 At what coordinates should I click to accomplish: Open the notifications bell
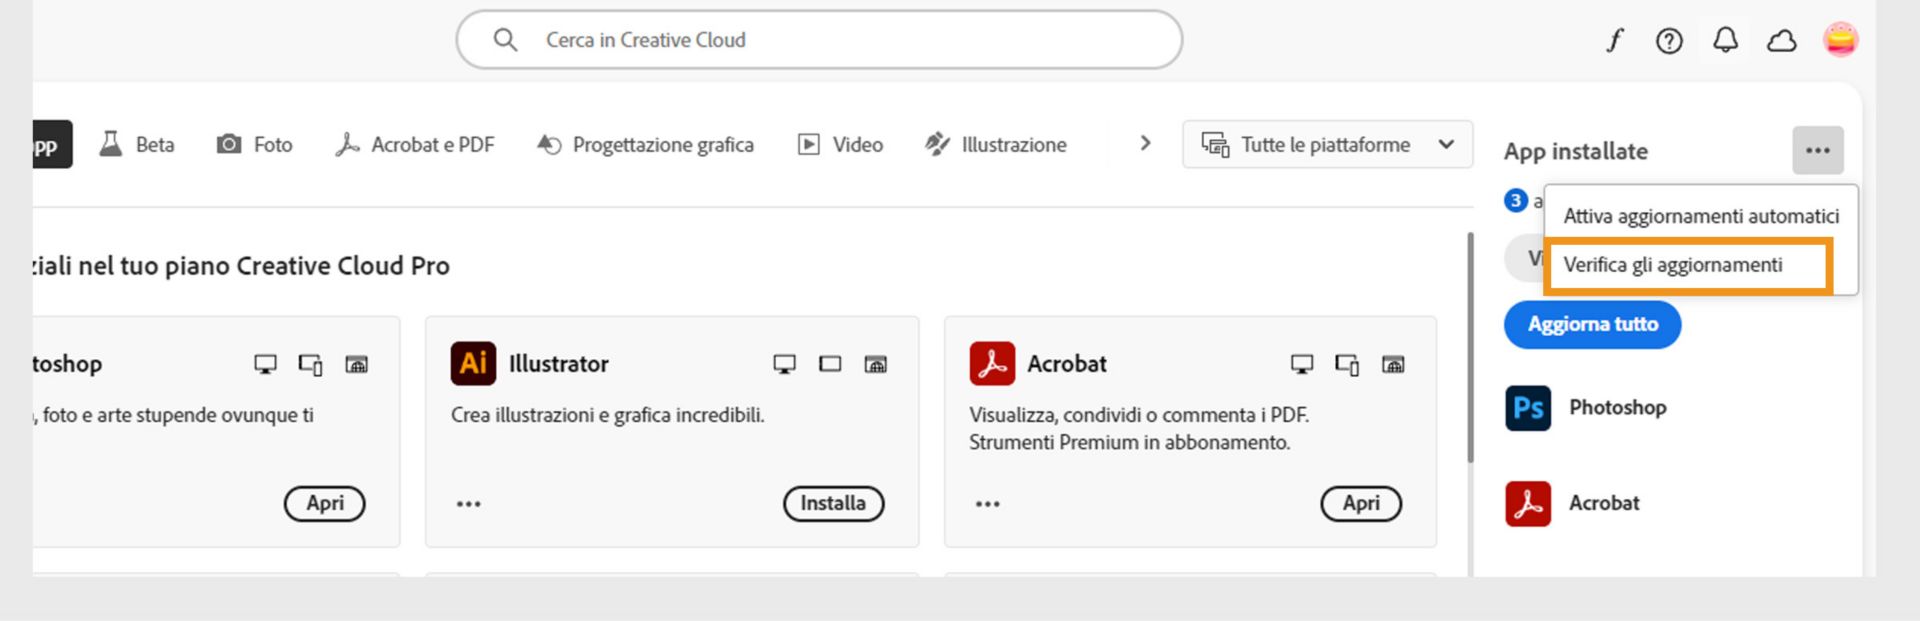click(1725, 40)
